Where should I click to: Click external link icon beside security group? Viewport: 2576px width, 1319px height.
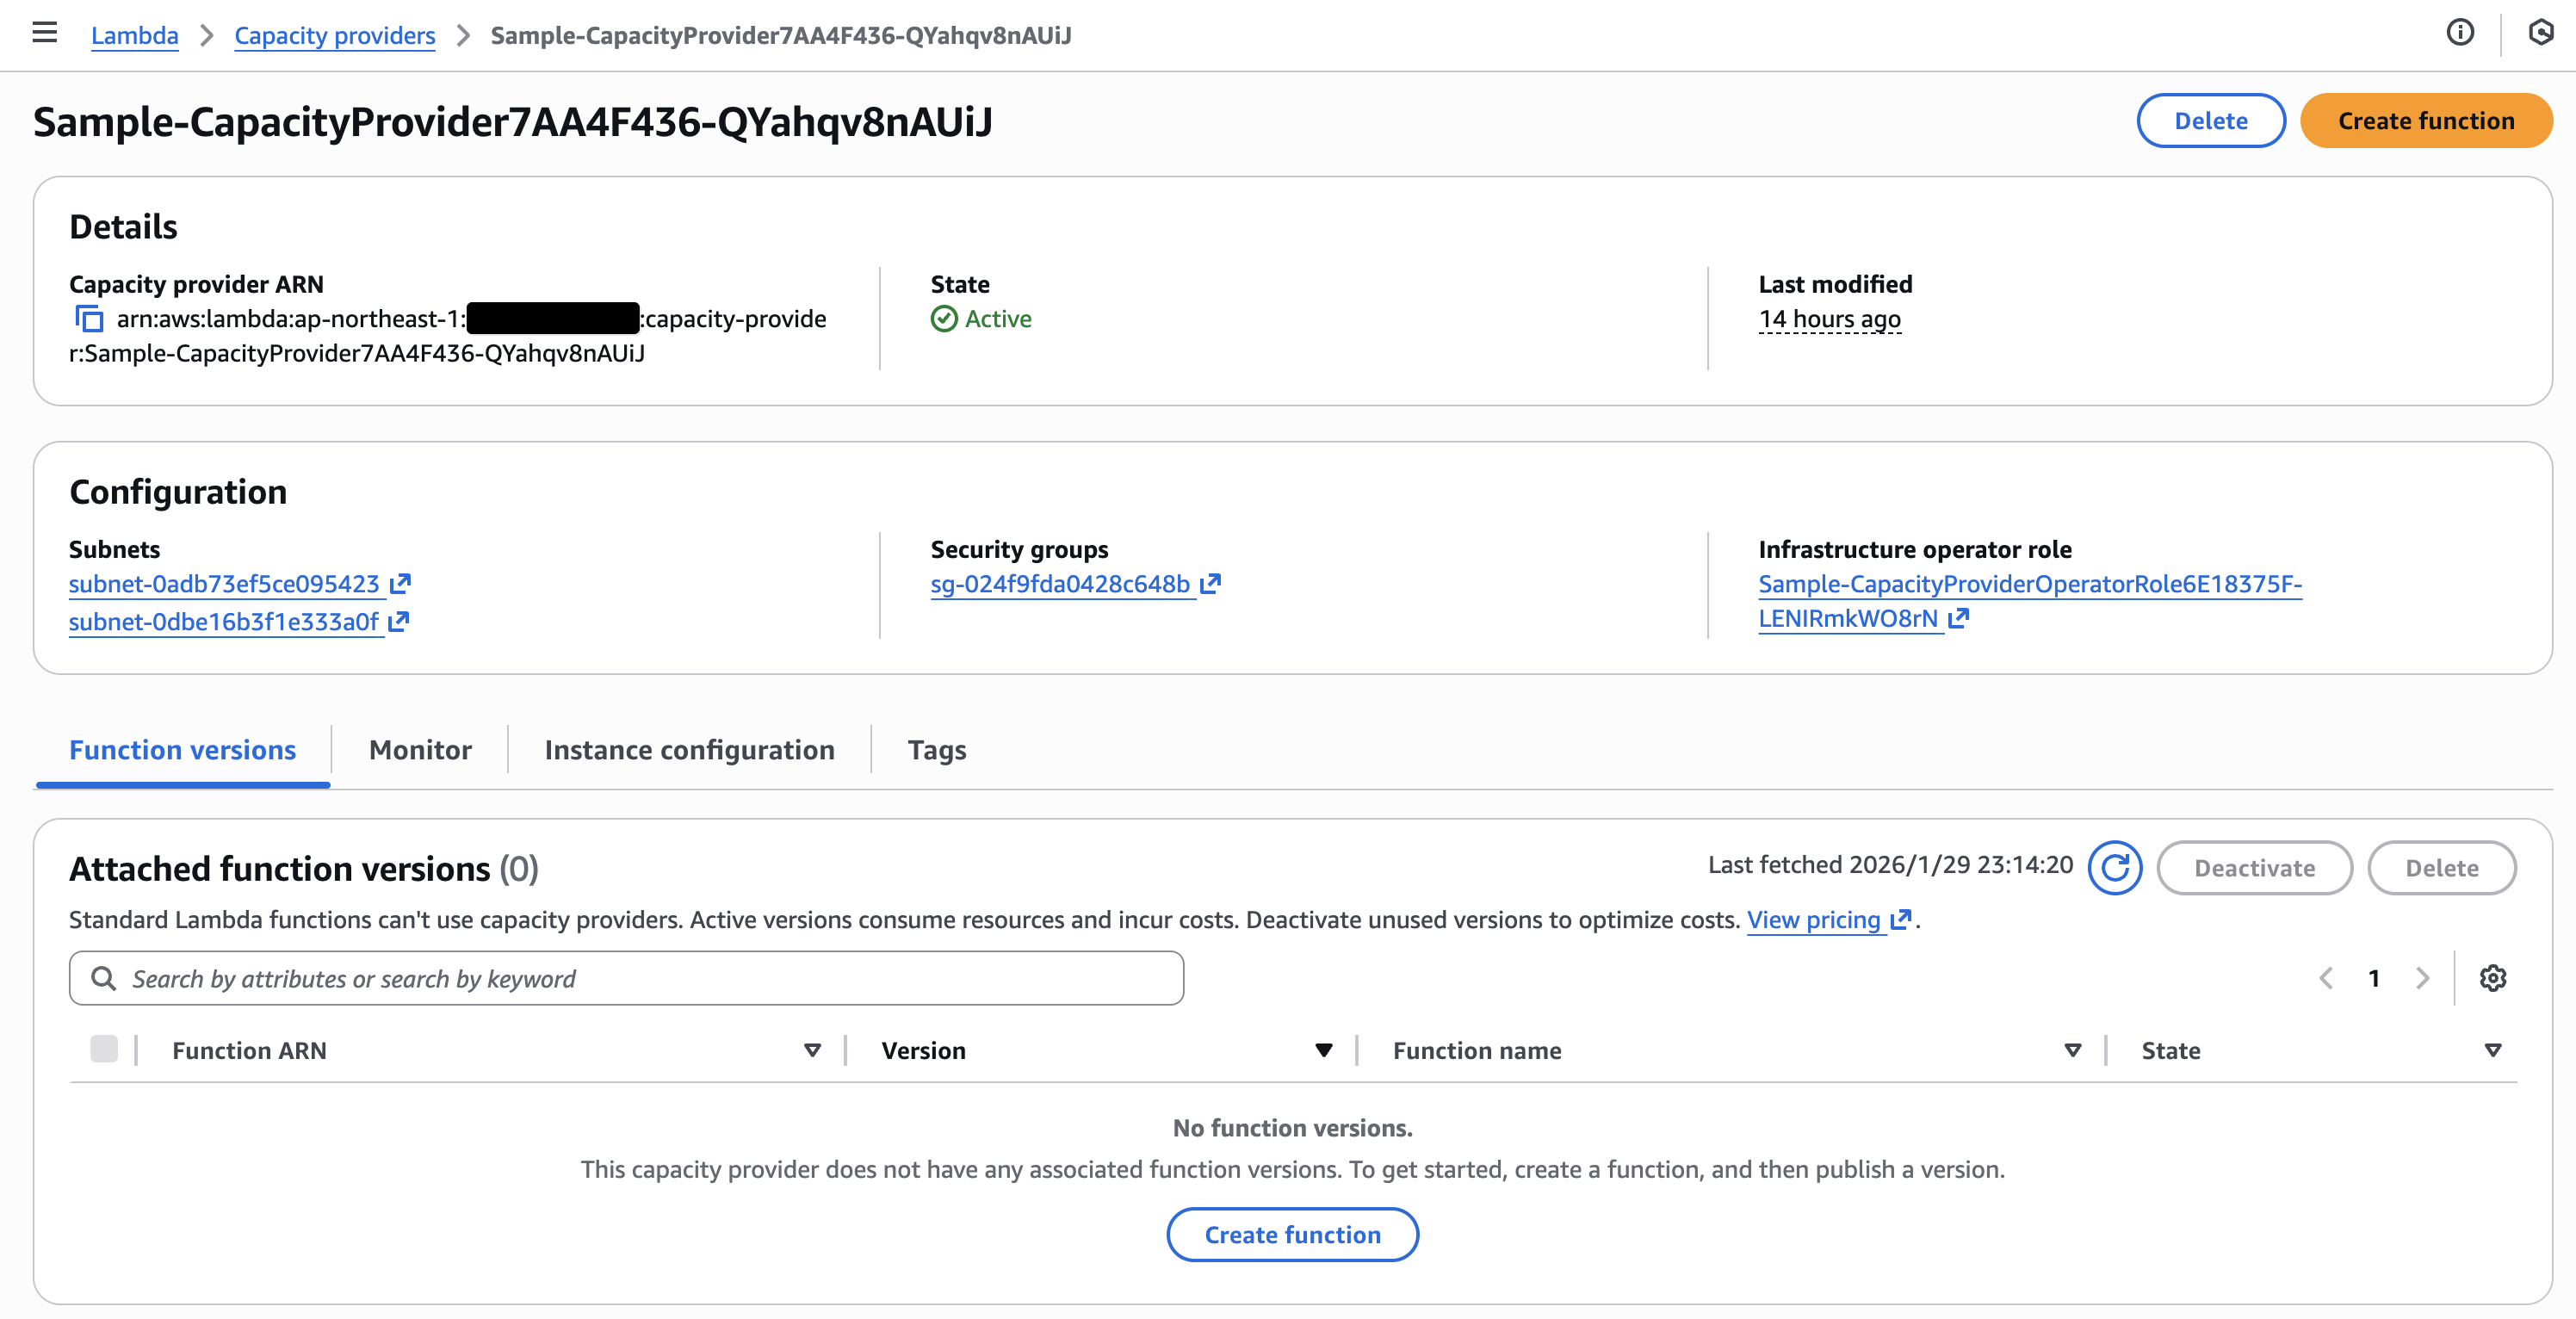(x=1210, y=583)
